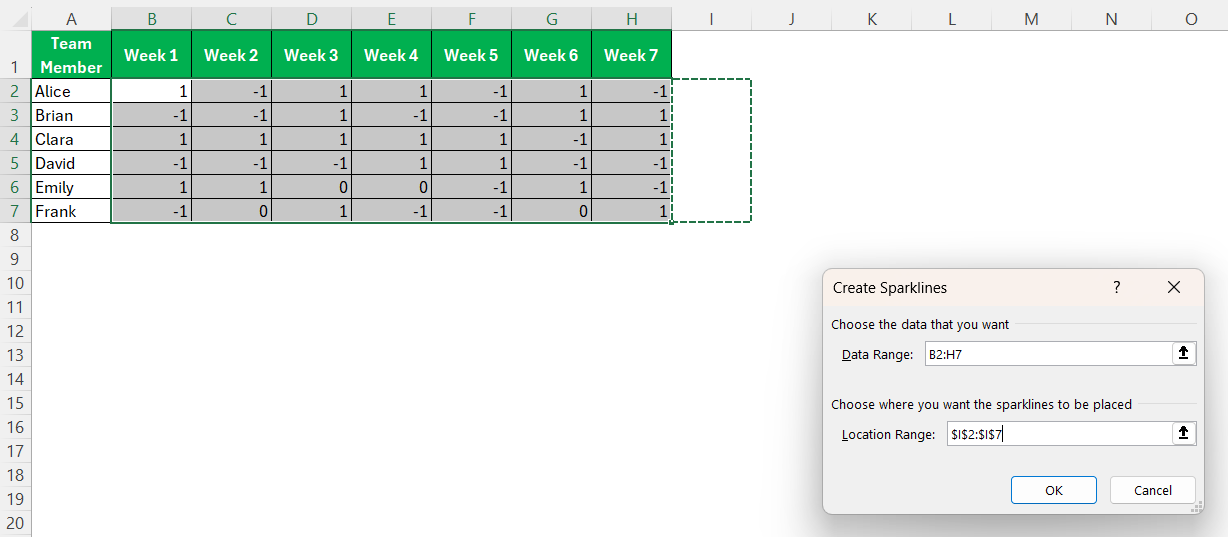Cancel the Create Sparklines dialog
This screenshot has height=537, width=1228.
[x=1153, y=490]
